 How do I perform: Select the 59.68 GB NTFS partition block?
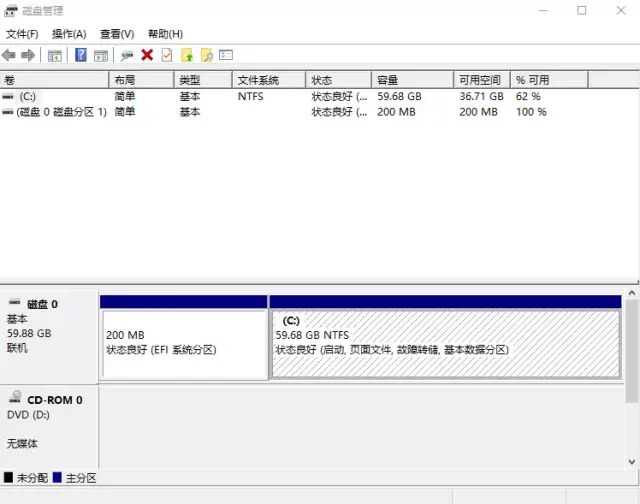pos(445,344)
